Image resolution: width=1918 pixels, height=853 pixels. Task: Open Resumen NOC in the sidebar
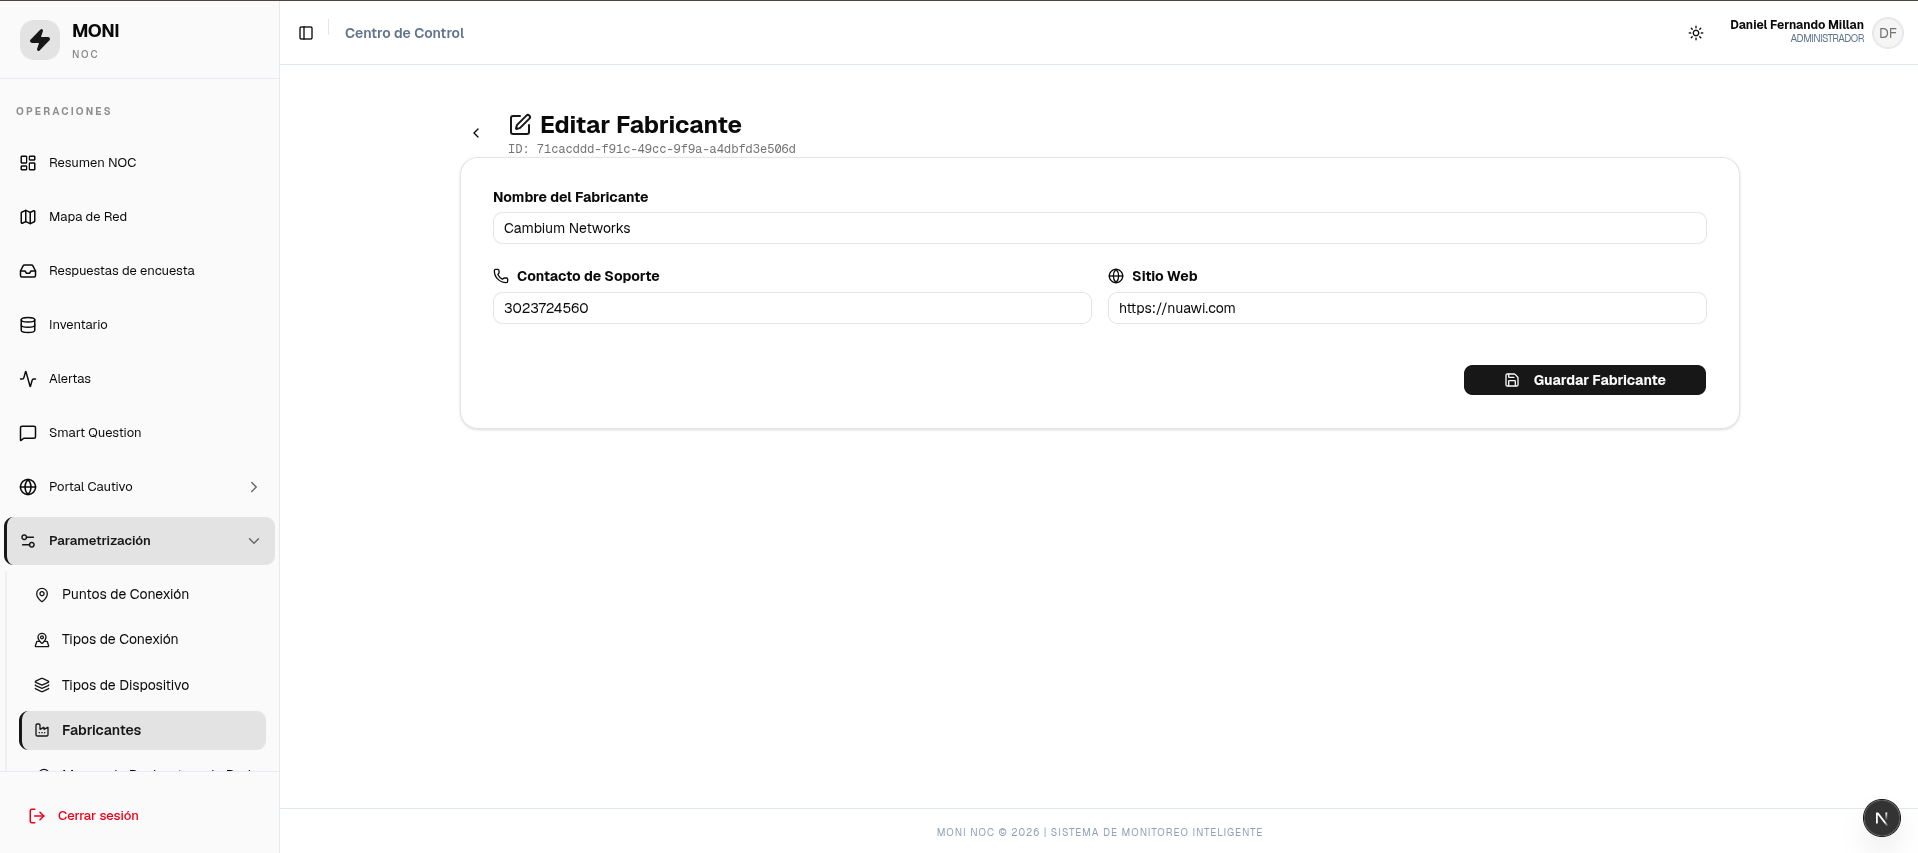click(x=140, y=163)
